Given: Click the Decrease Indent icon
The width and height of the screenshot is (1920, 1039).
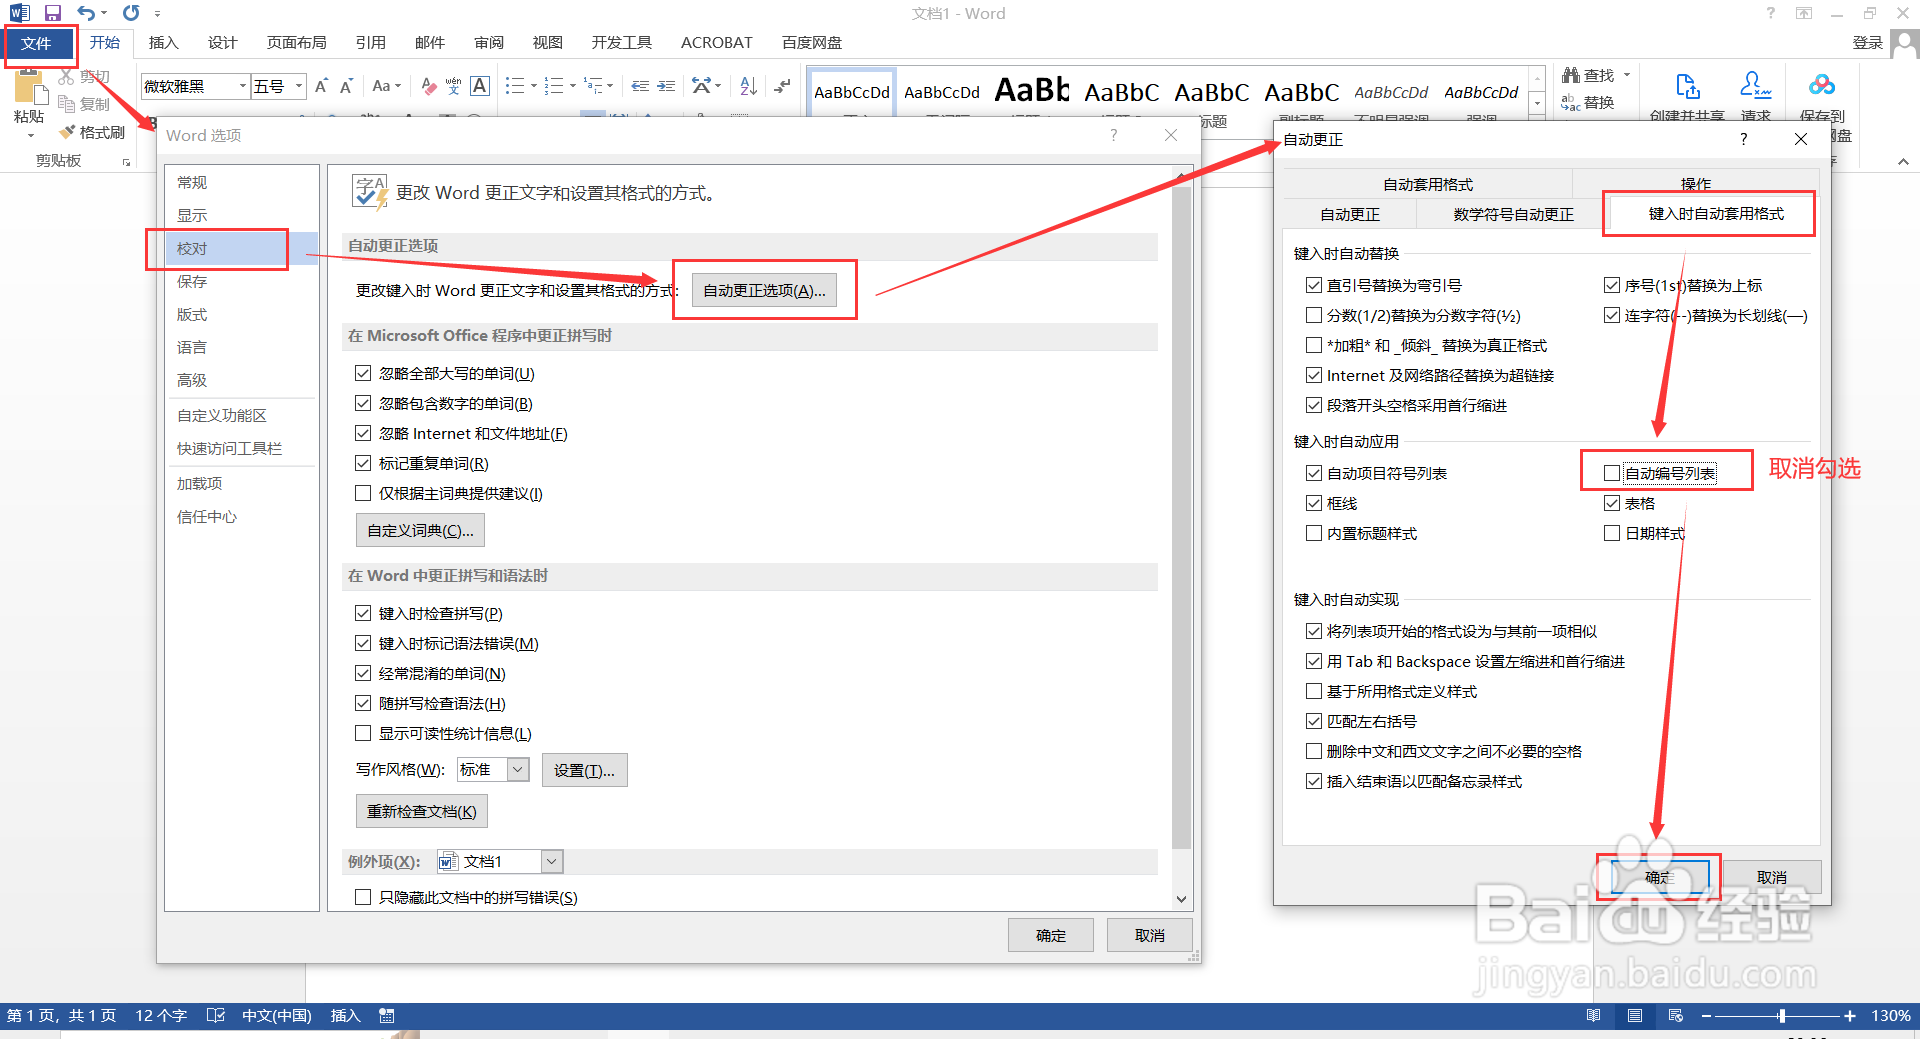Looking at the screenshot, I should (640, 86).
